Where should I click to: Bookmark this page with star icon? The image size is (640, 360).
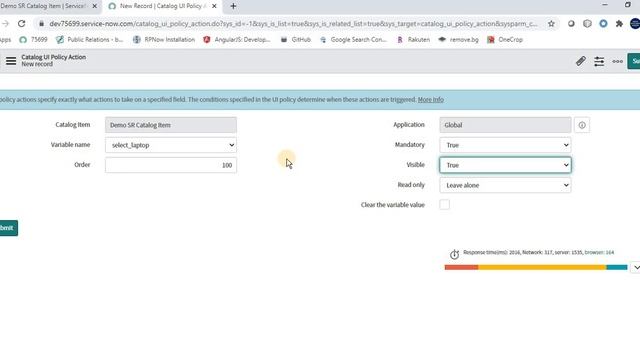point(551,24)
